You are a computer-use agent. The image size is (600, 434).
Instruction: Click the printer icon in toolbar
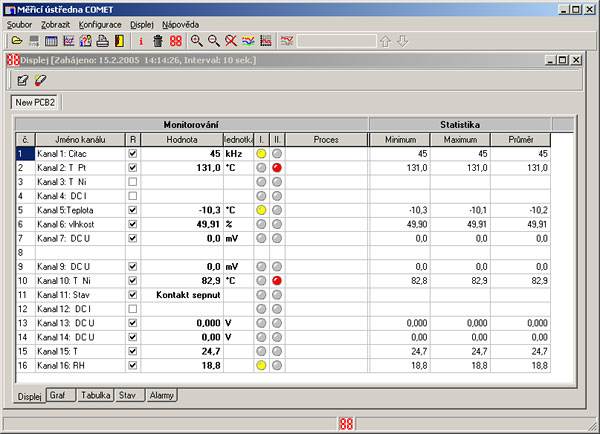click(102, 41)
